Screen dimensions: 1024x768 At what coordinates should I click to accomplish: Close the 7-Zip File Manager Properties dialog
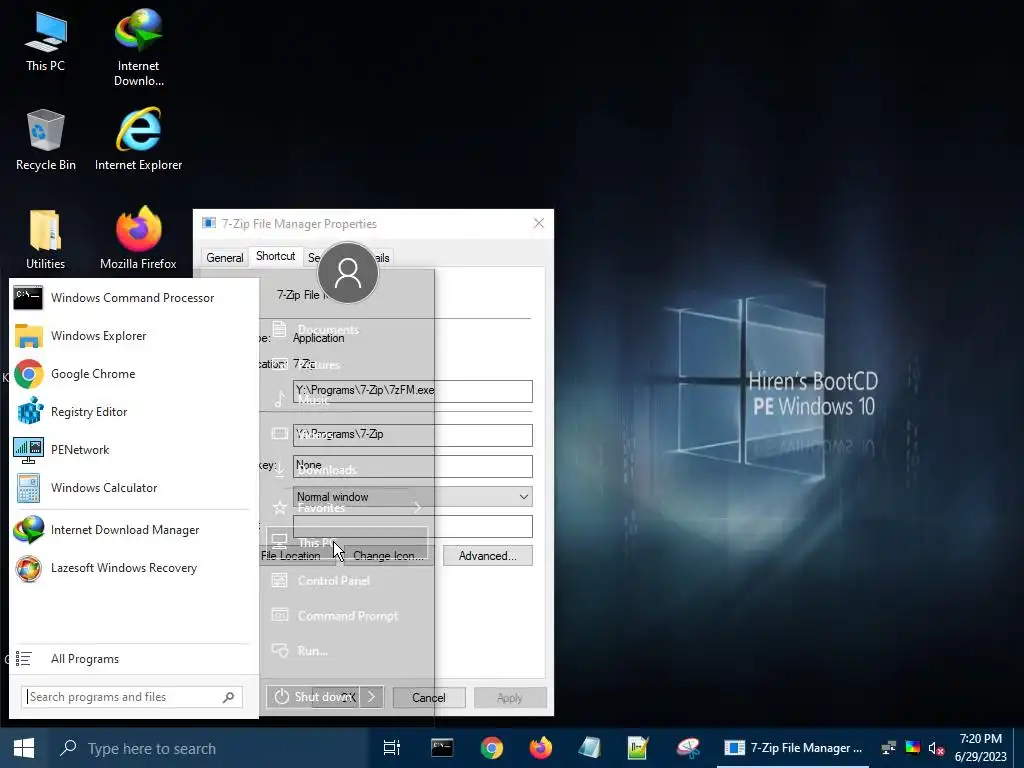point(539,223)
